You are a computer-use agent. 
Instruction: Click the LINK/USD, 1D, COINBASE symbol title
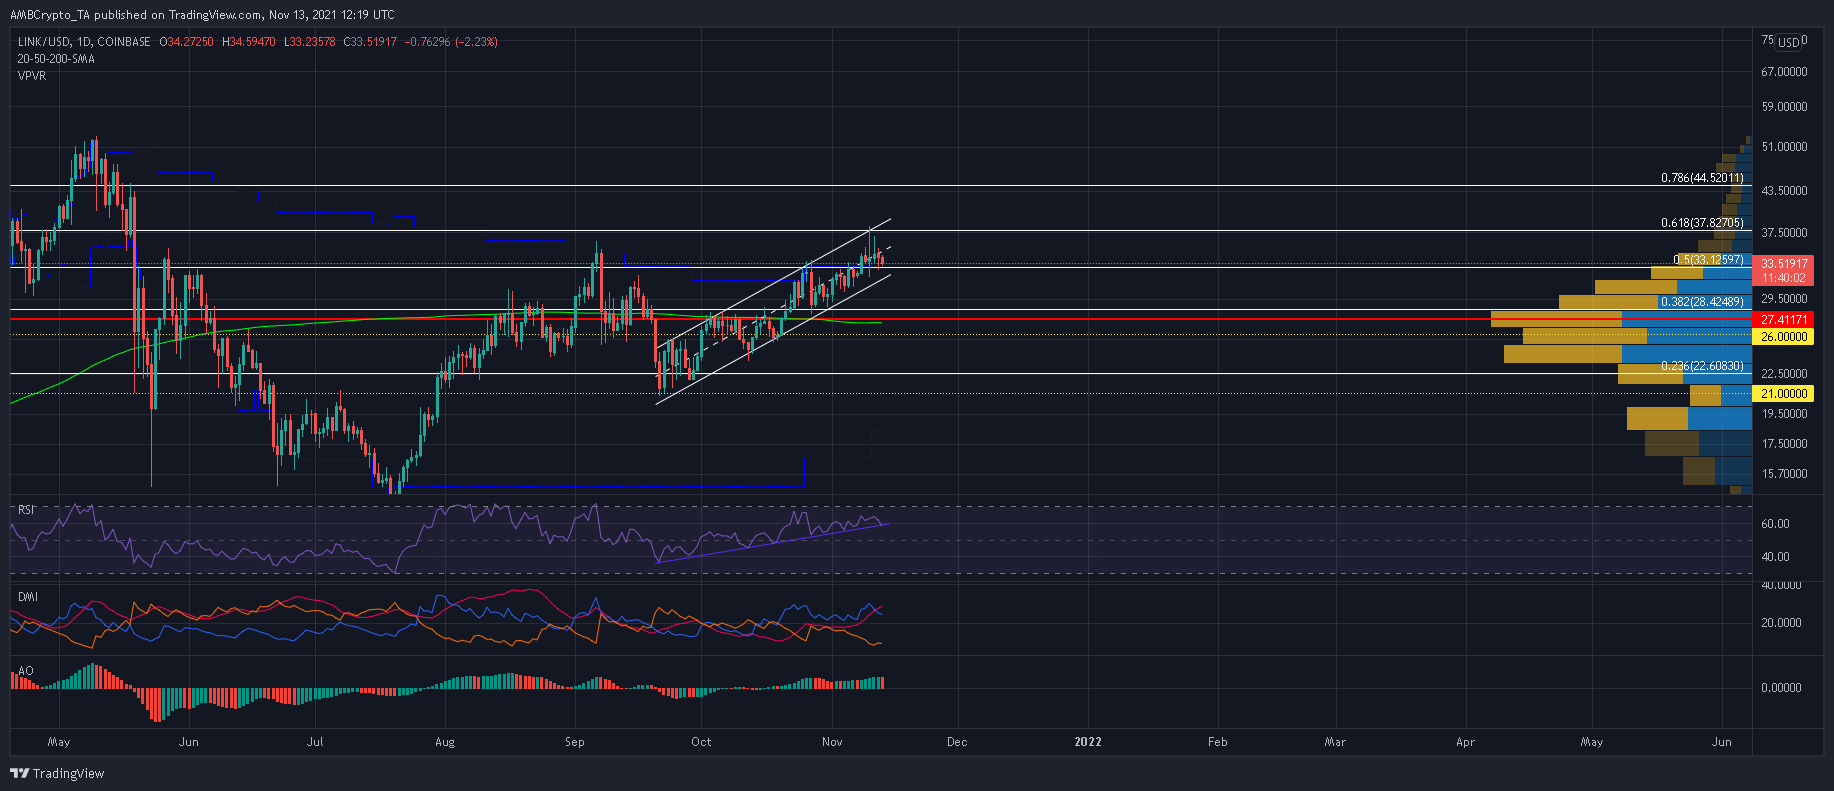click(x=84, y=42)
